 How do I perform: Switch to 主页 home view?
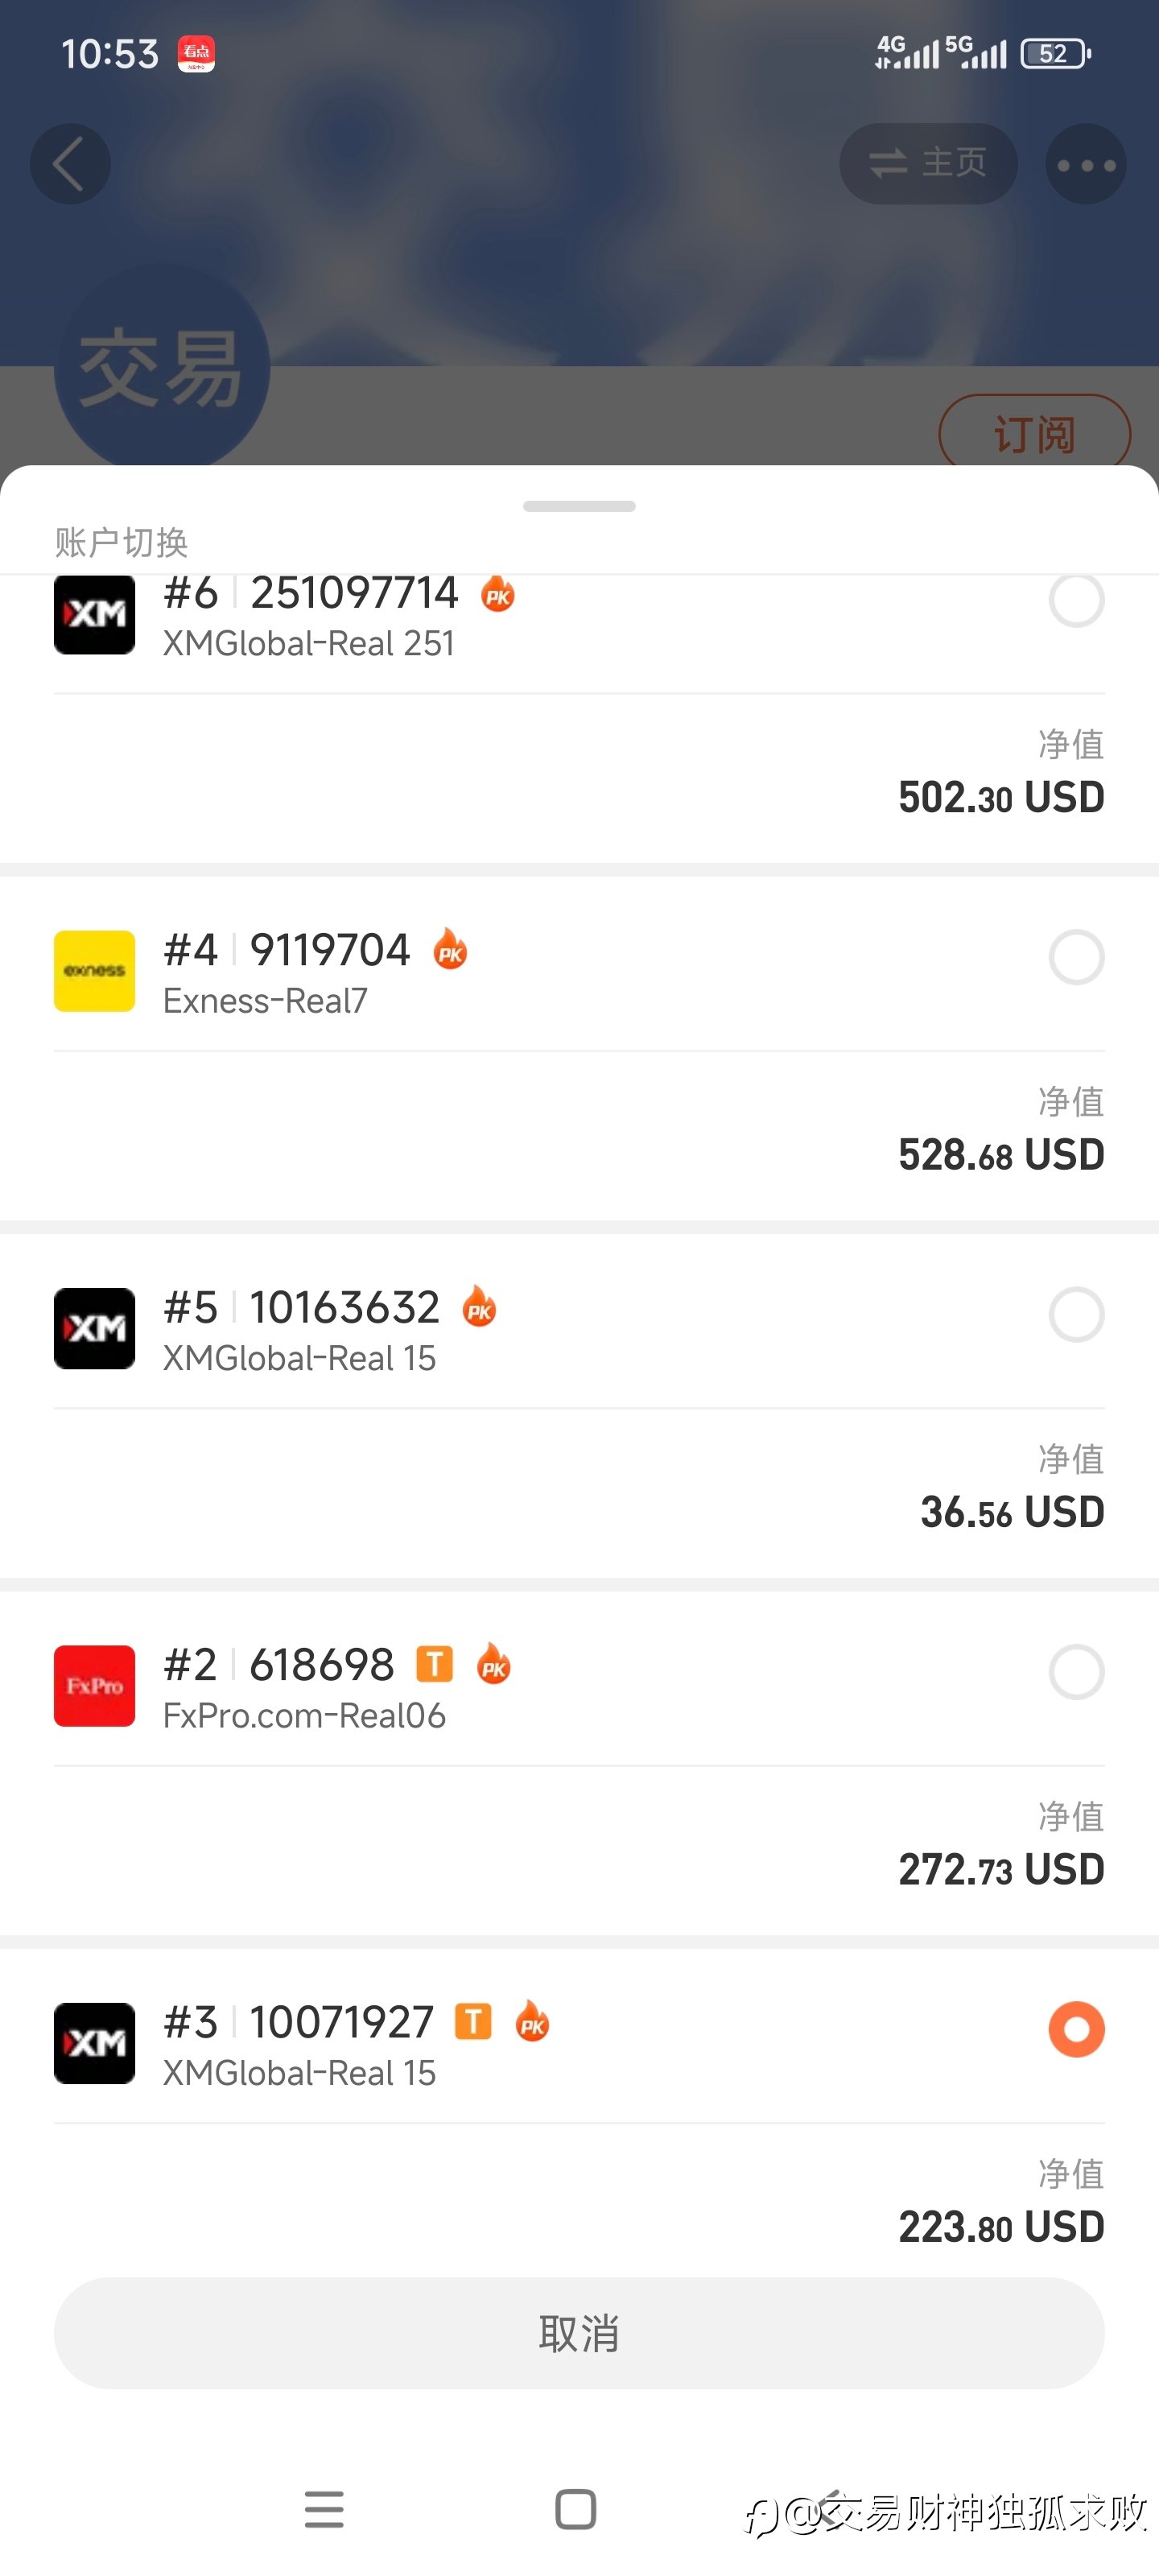(x=928, y=163)
